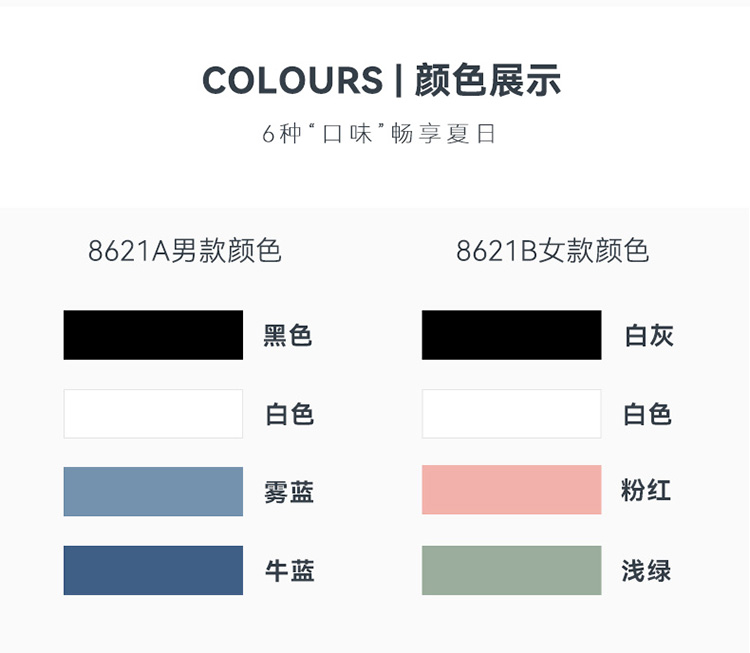
Task: Click the 浅绿 label text
Action: click(x=646, y=571)
